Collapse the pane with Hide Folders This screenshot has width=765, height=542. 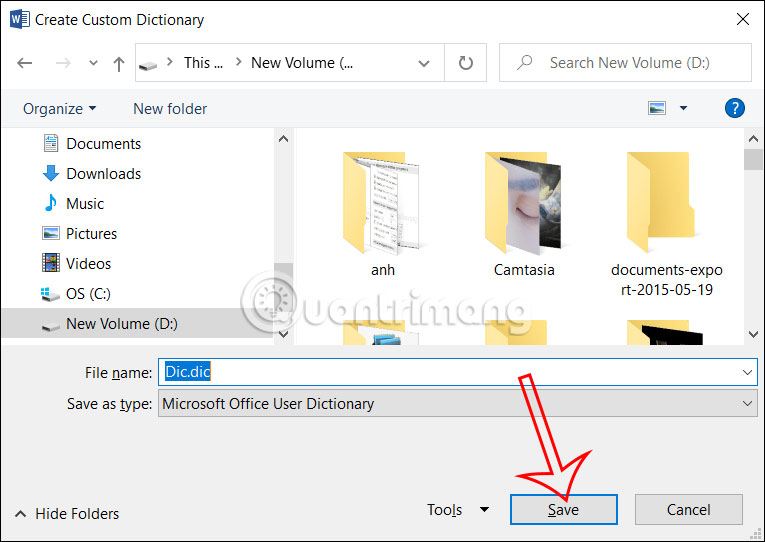[x=67, y=514]
